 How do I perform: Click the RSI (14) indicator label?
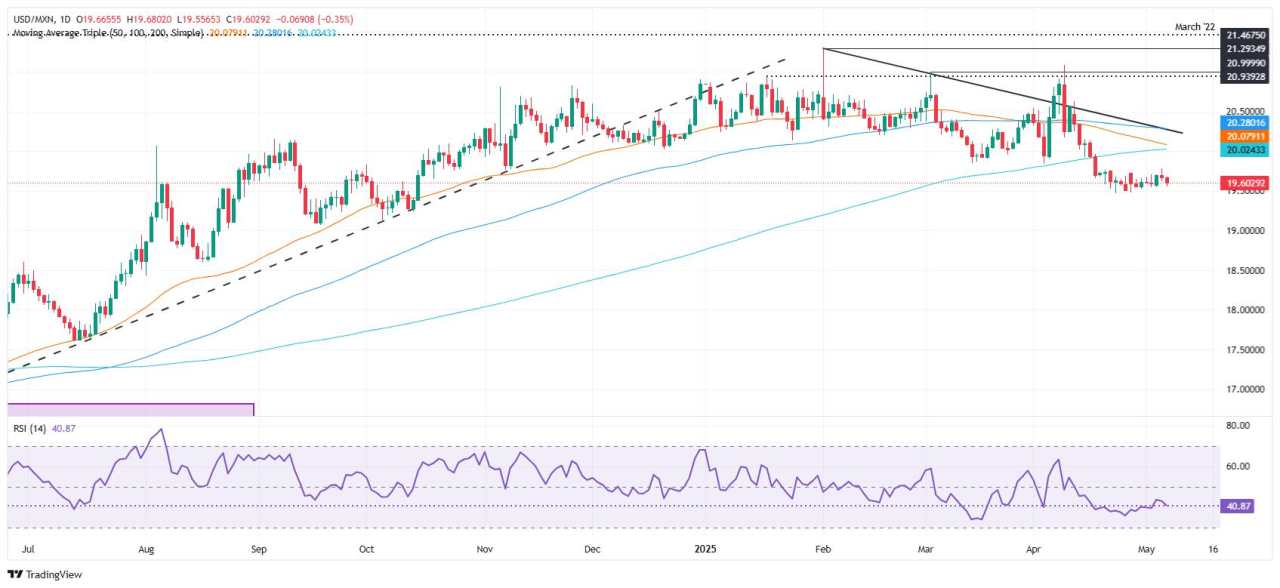point(30,428)
